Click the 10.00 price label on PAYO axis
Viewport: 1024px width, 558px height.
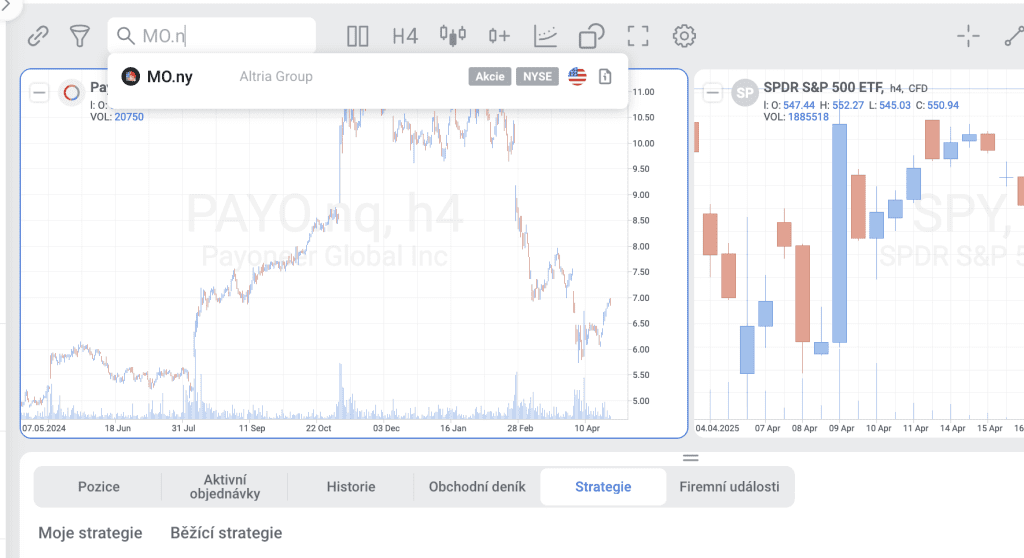click(x=643, y=143)
